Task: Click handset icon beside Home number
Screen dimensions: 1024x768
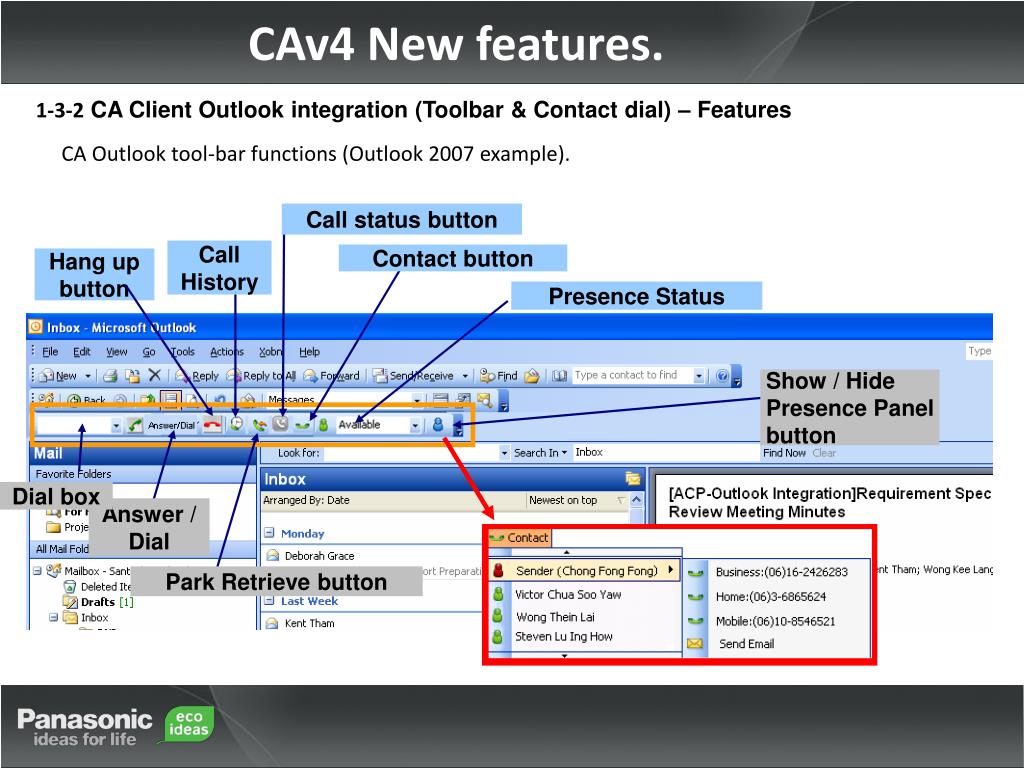Action: point(696,597)
